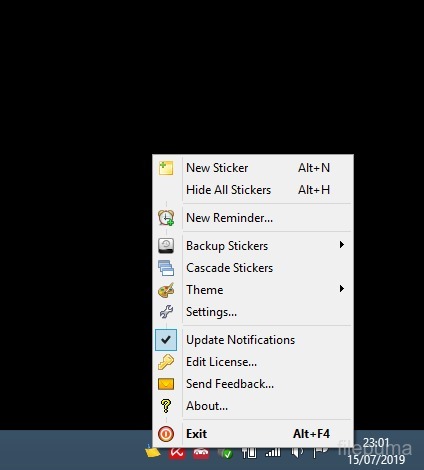Click the Edit License key icon
The height and width of the screenshot is (470, 424).
coord(166,362)
